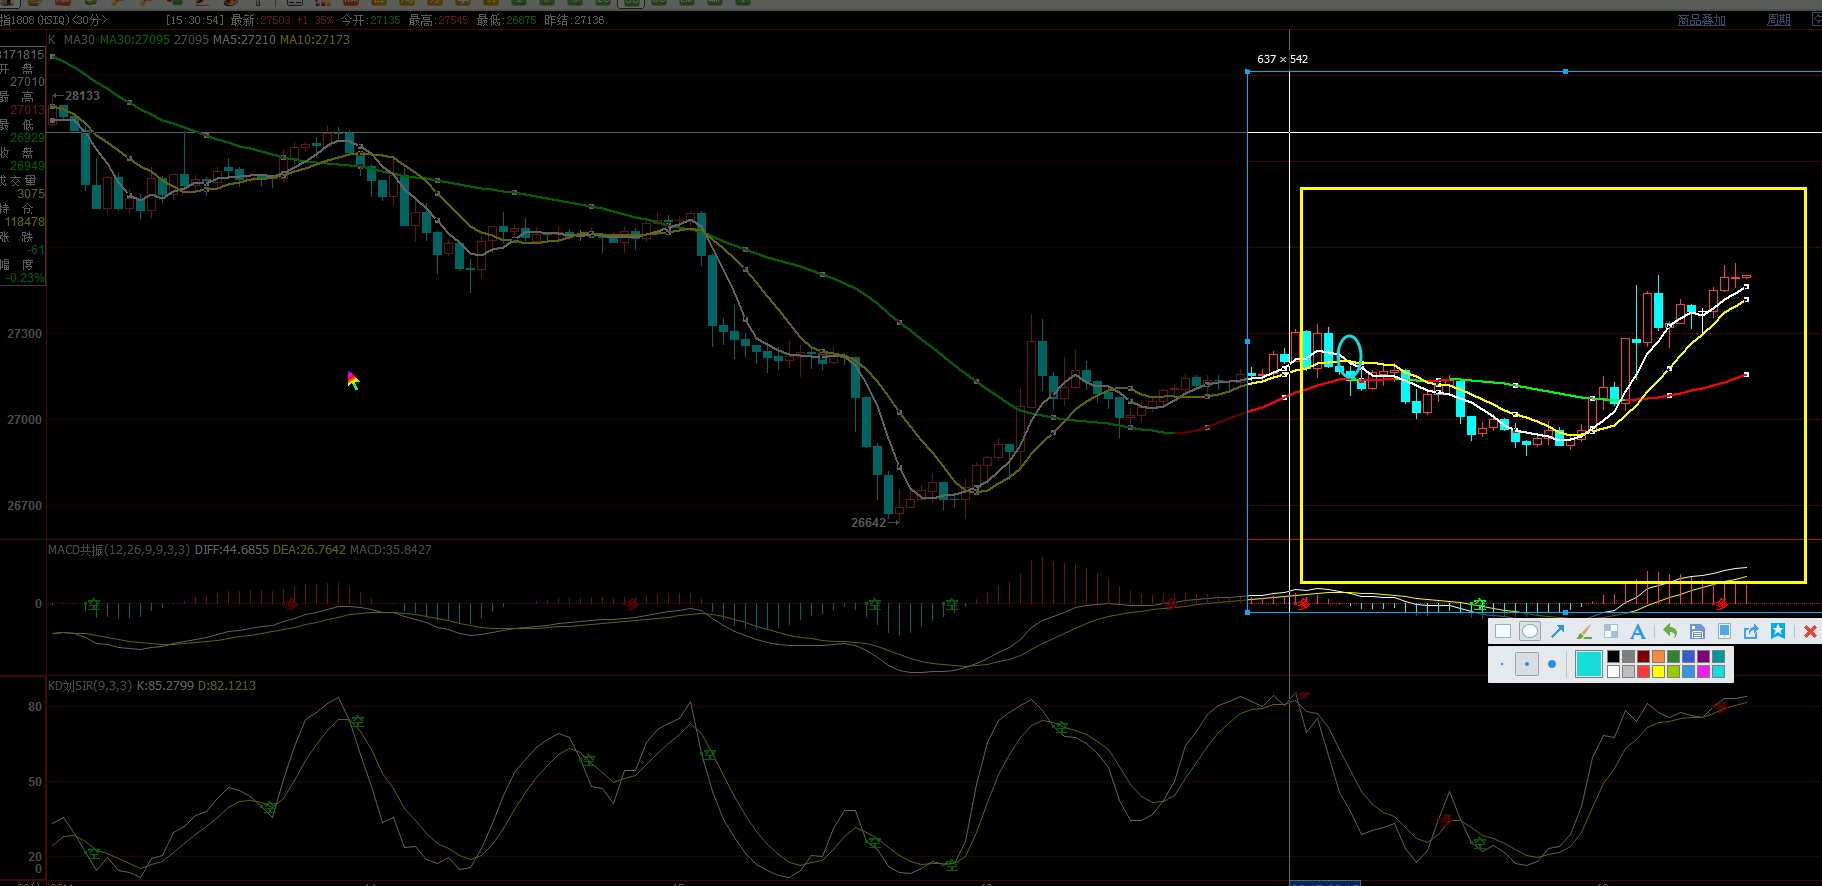Choose the smallest stroke size dot
Image resolution: width=1822 pixels, height=886 pixels.
click(1502, 664)
